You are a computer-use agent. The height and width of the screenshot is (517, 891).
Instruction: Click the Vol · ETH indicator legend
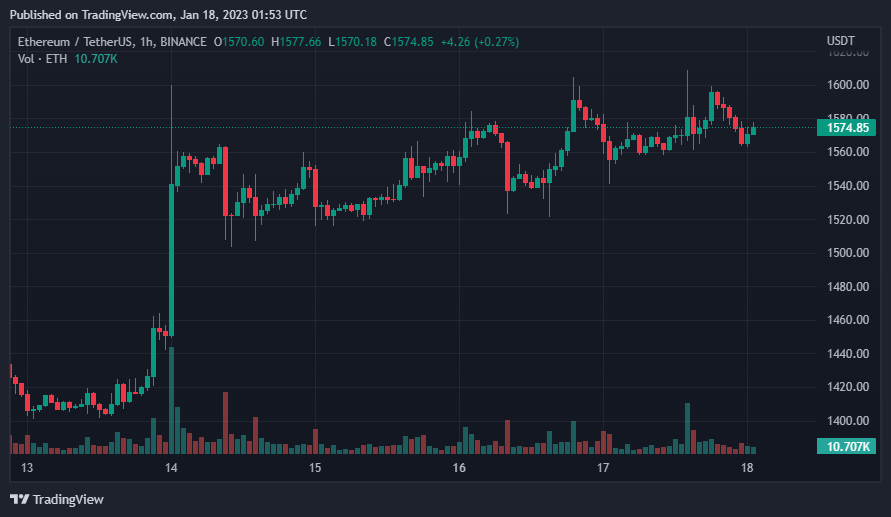point(43,59)
